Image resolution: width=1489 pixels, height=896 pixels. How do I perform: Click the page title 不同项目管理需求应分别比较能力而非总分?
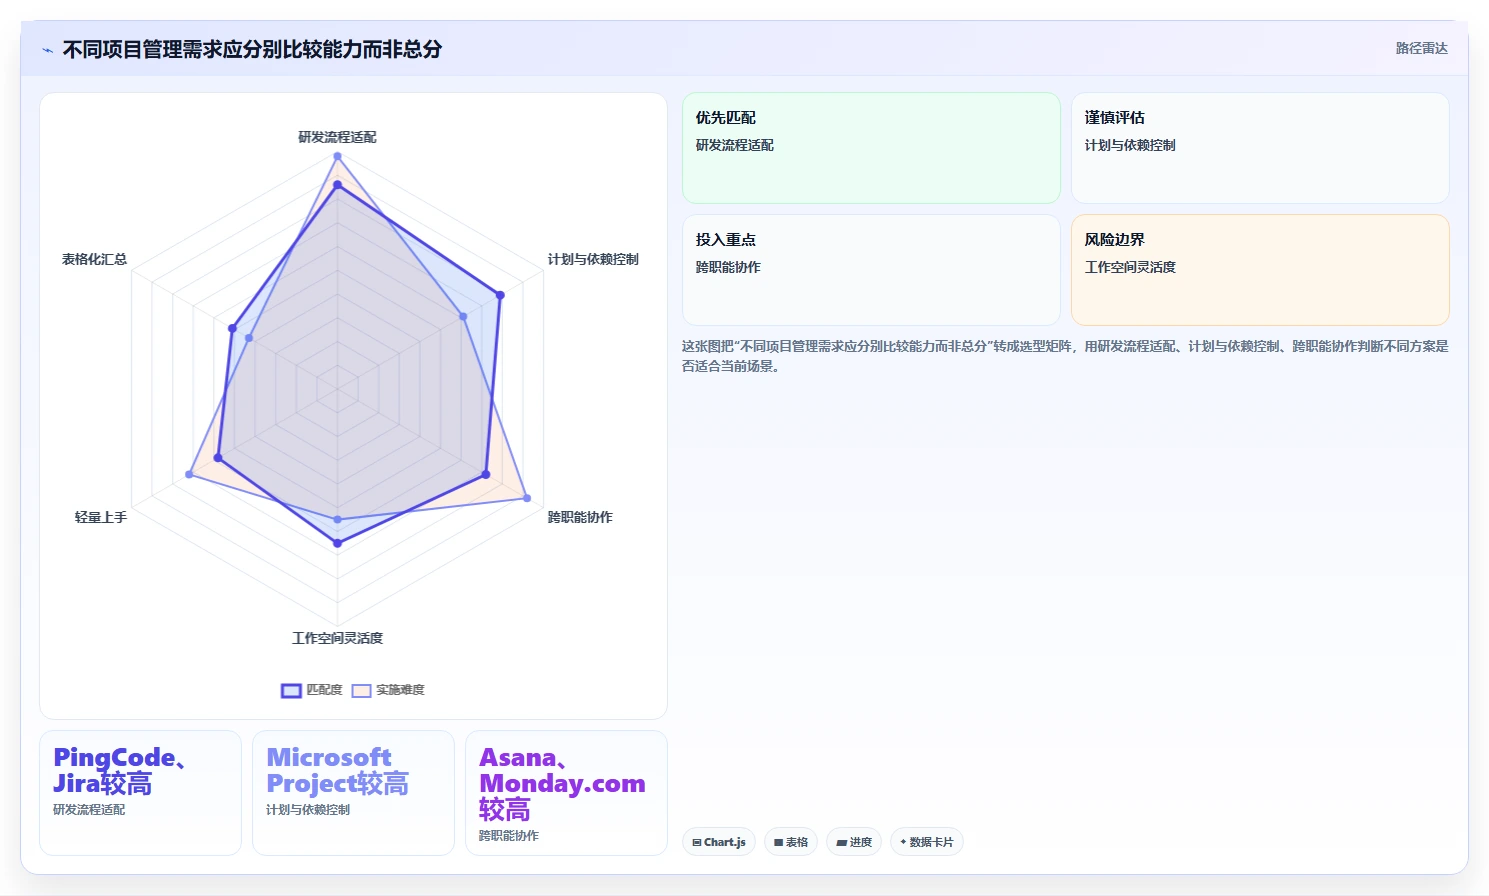point(252,49)
